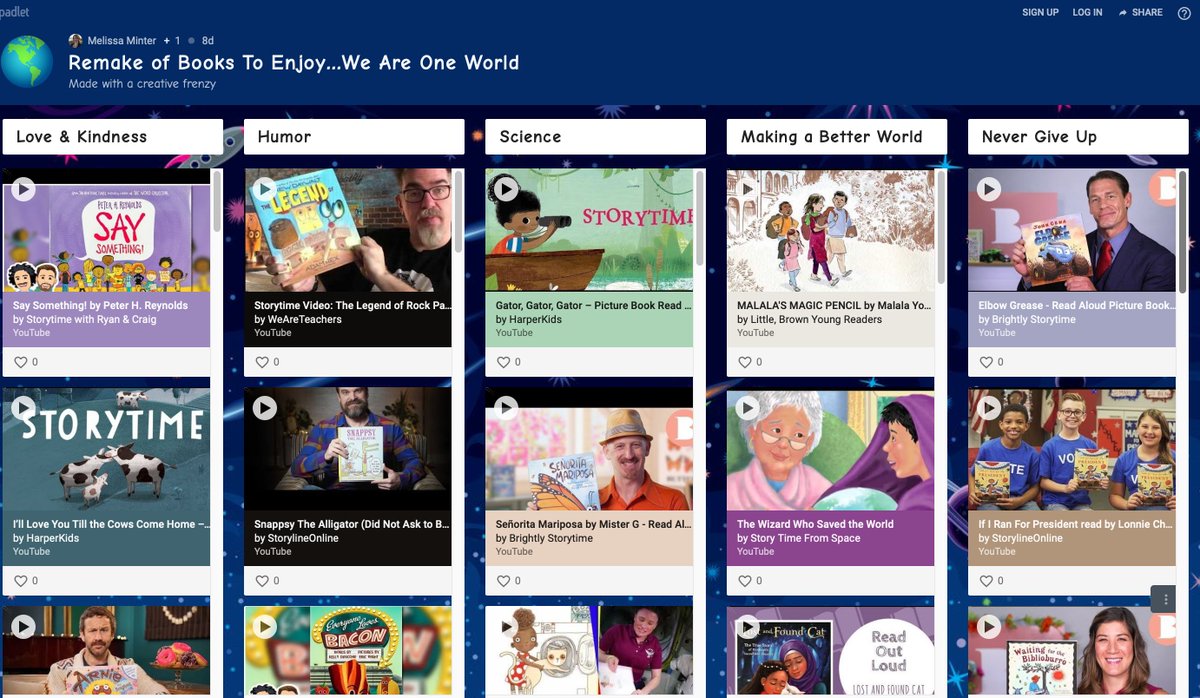This screenshot has width=1200, height=698.
Task: Open the Lost and Found Cat thumbnail
Action: pos(831,652)
